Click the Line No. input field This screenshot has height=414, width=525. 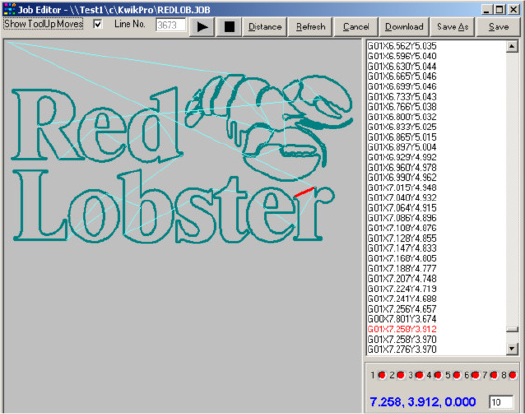tap(171, 25)
